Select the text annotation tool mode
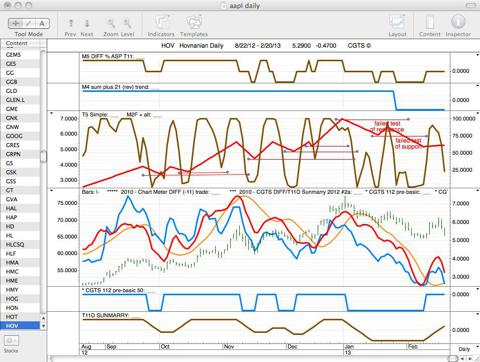The width and height of the screenshot is (480, 362). pyautogui.click(x=42, y=23)
